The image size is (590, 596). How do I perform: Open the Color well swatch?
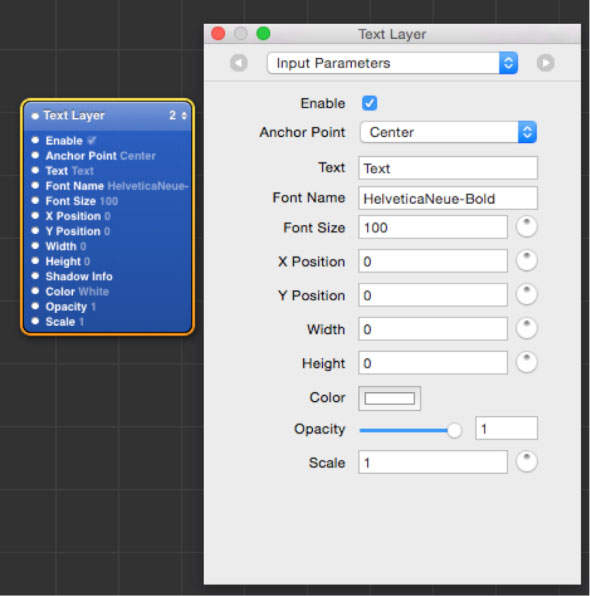tap(389, 398)
